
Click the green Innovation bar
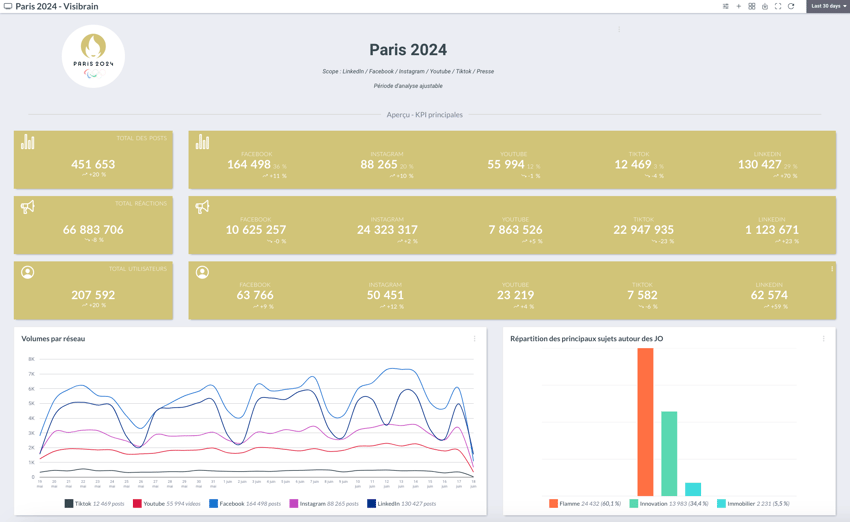[x=669, y=454]
